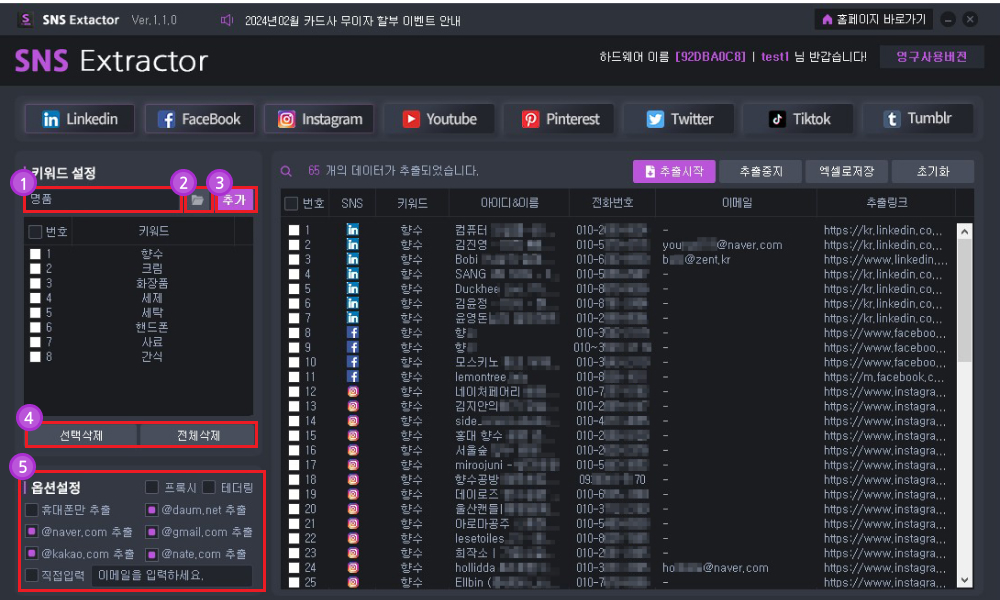Tick the checkbox for keyword 화장품
This screenshot has width=1000, height=600.
point(36,283)
